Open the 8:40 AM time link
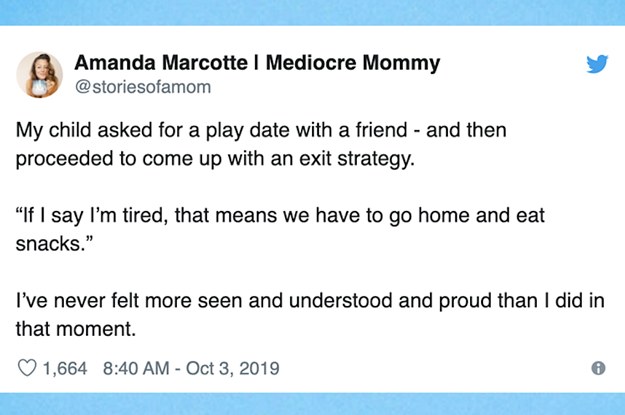The image size is (625, 415). [136, 368]
